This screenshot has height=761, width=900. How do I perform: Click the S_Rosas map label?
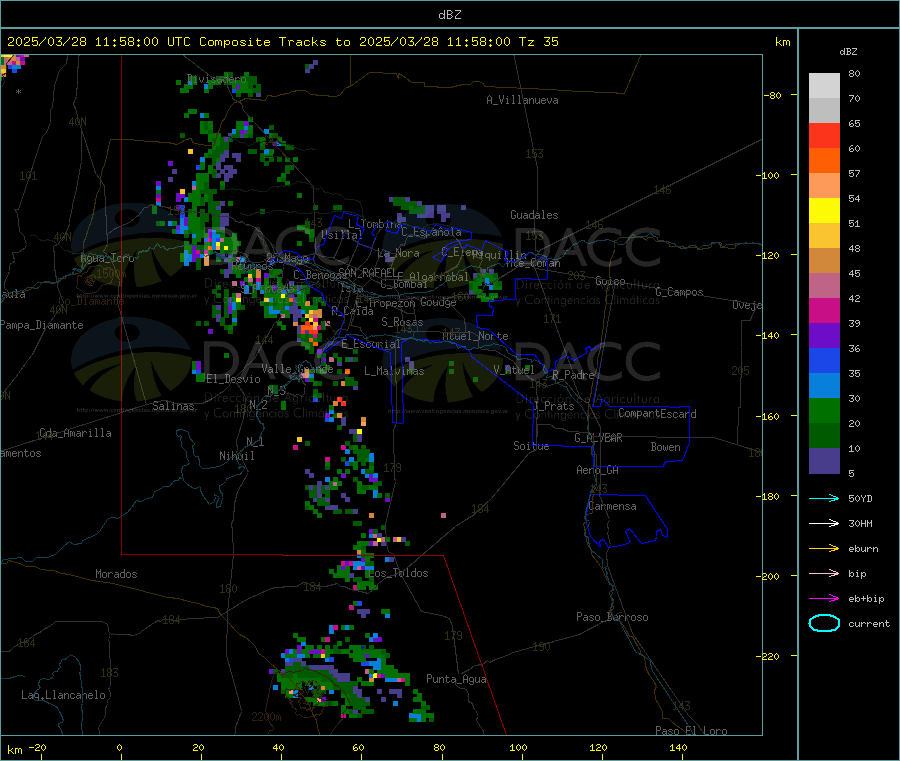[x=402, y=322]
